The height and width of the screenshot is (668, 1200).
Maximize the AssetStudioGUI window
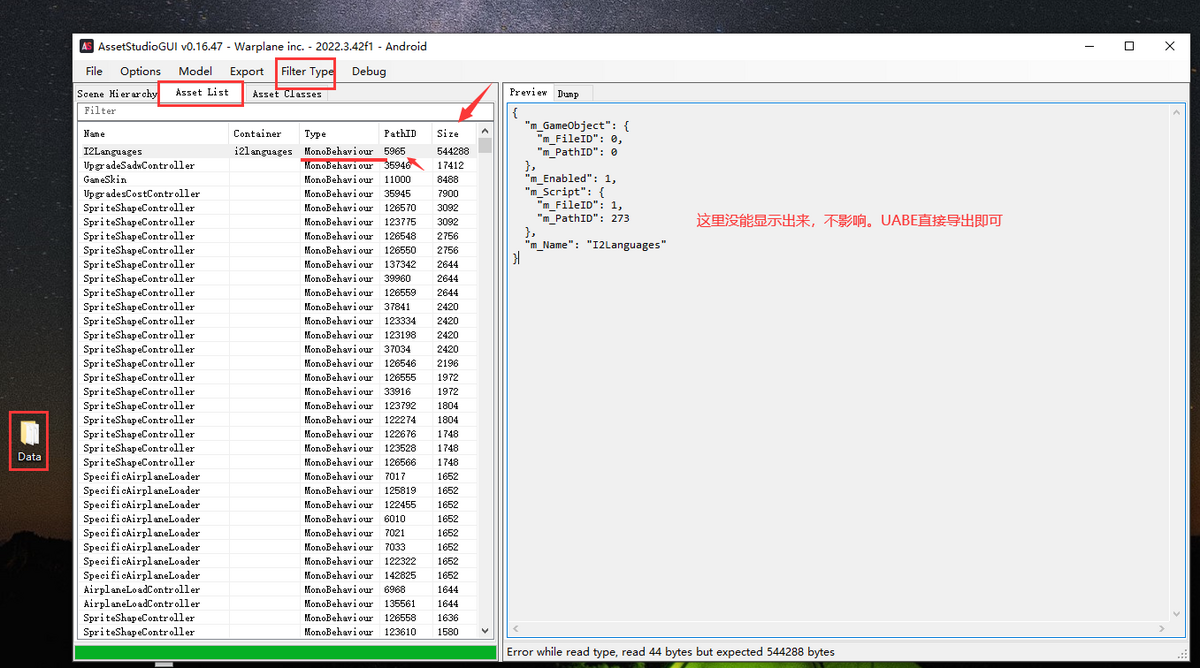pyautogui.click(x=1129, y=46)
